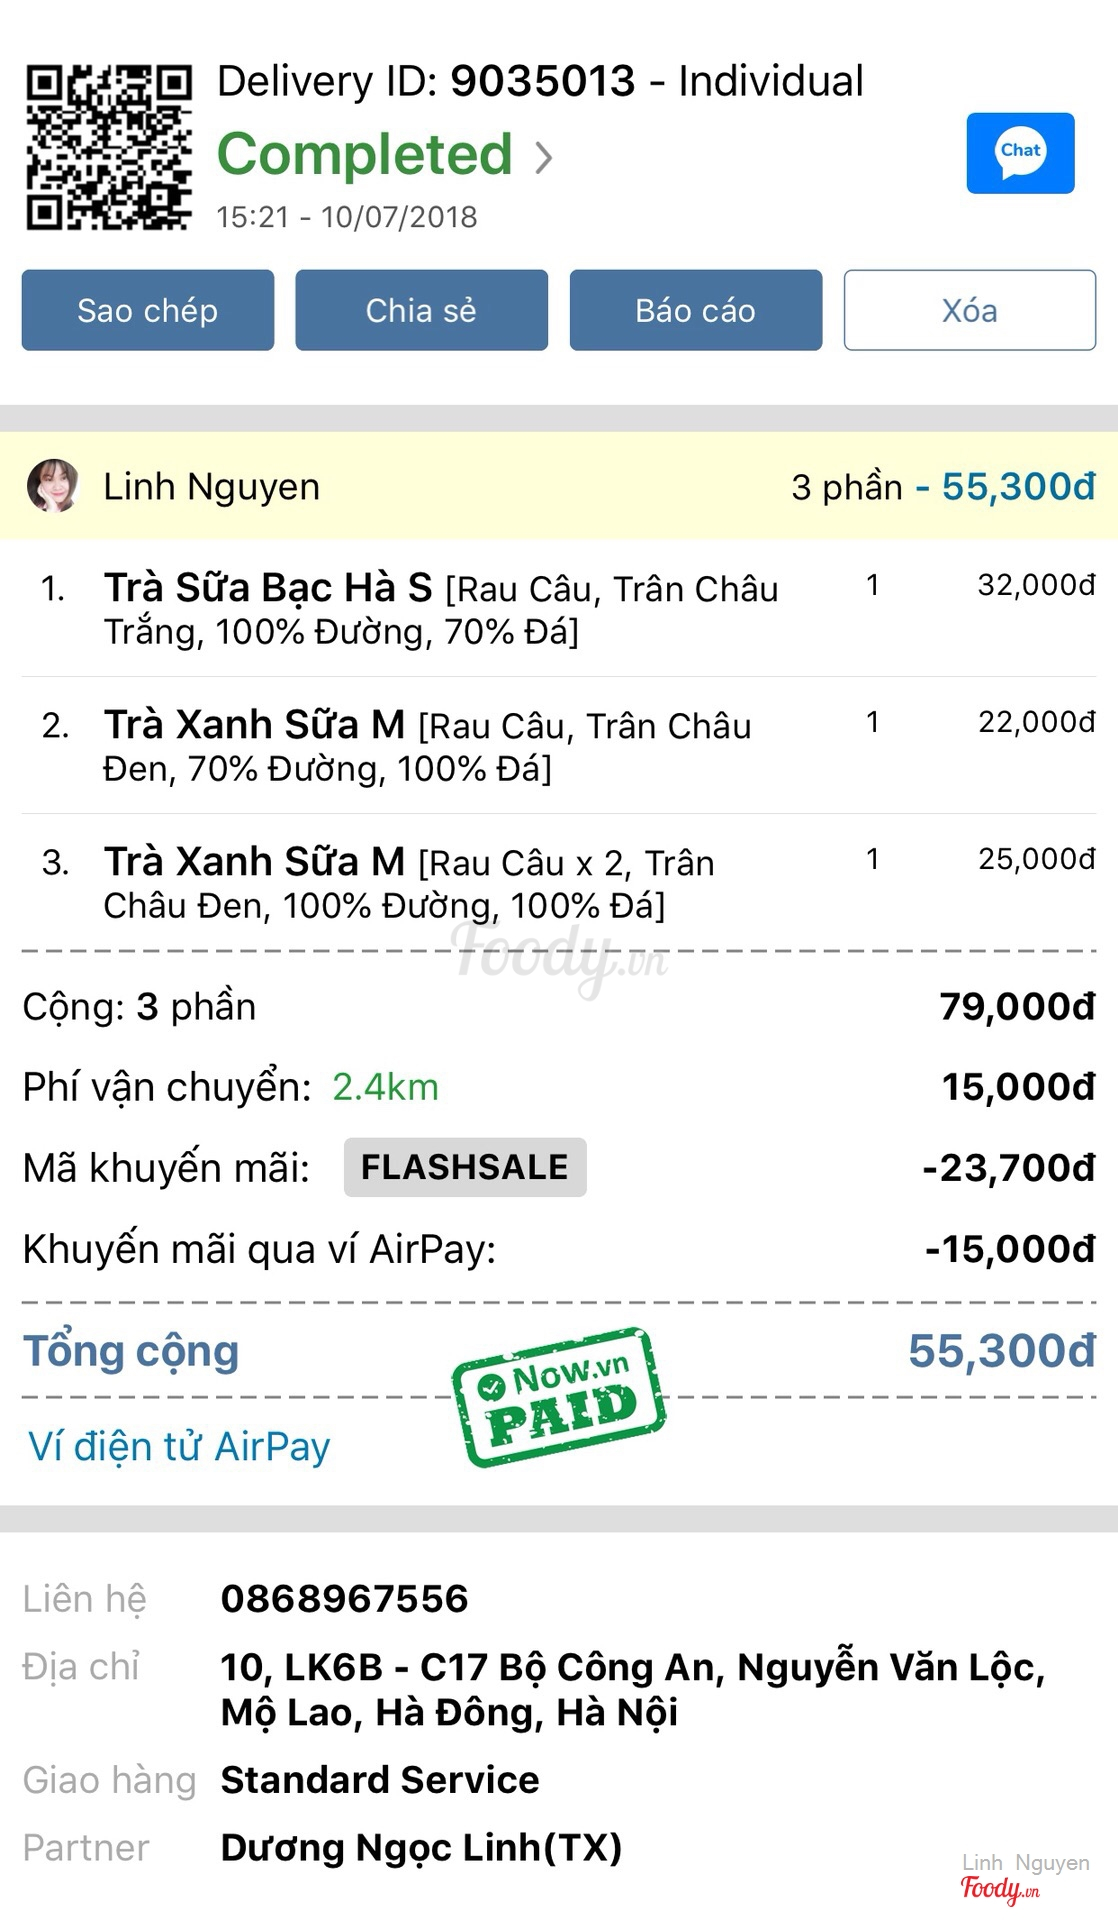
Task: Select the 25,000đ Trà Xanh Sữa M item
Action: [408, 882]
